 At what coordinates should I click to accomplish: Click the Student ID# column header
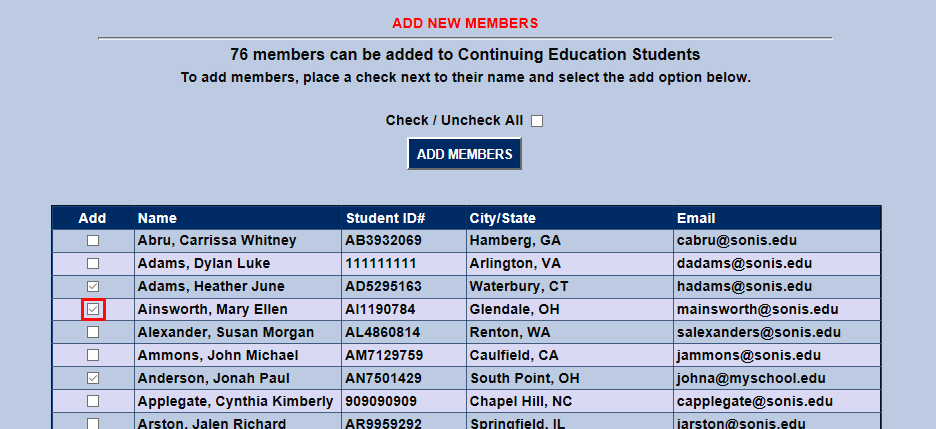pos(386,218)
